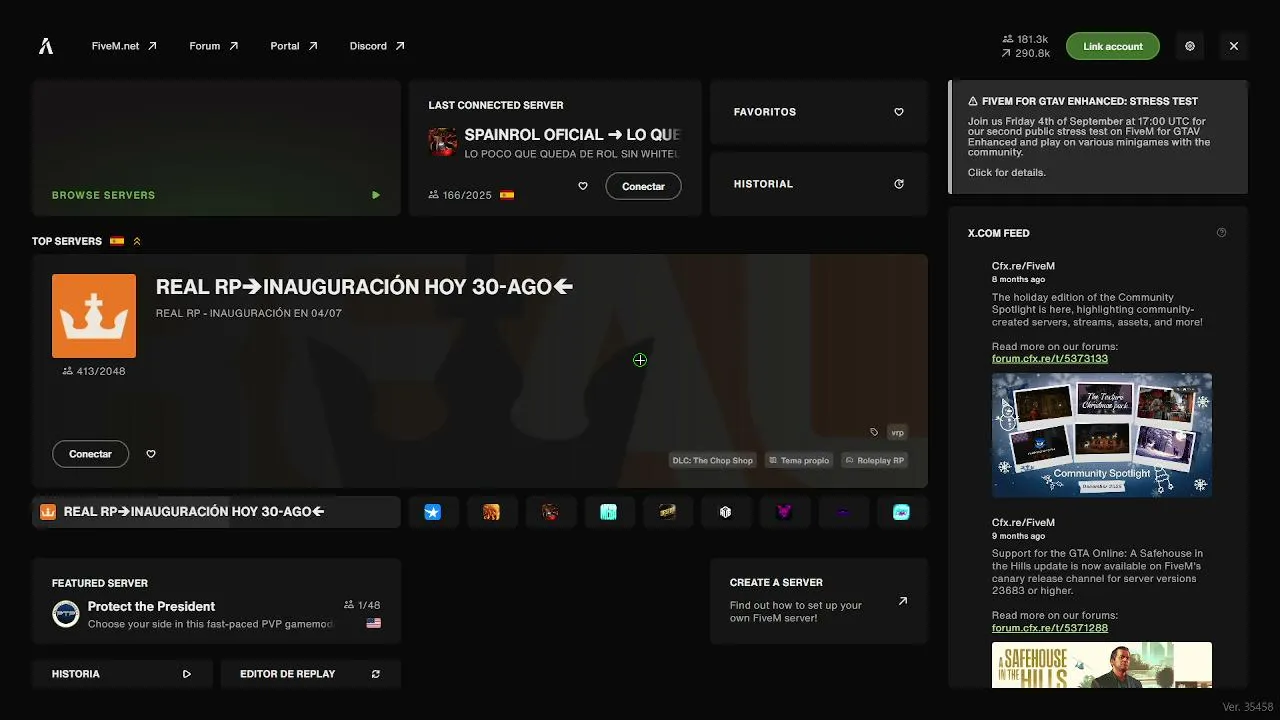Click the arrow icon on Create a Server
The image size is (1280, 720).
(x=902, y=601)
